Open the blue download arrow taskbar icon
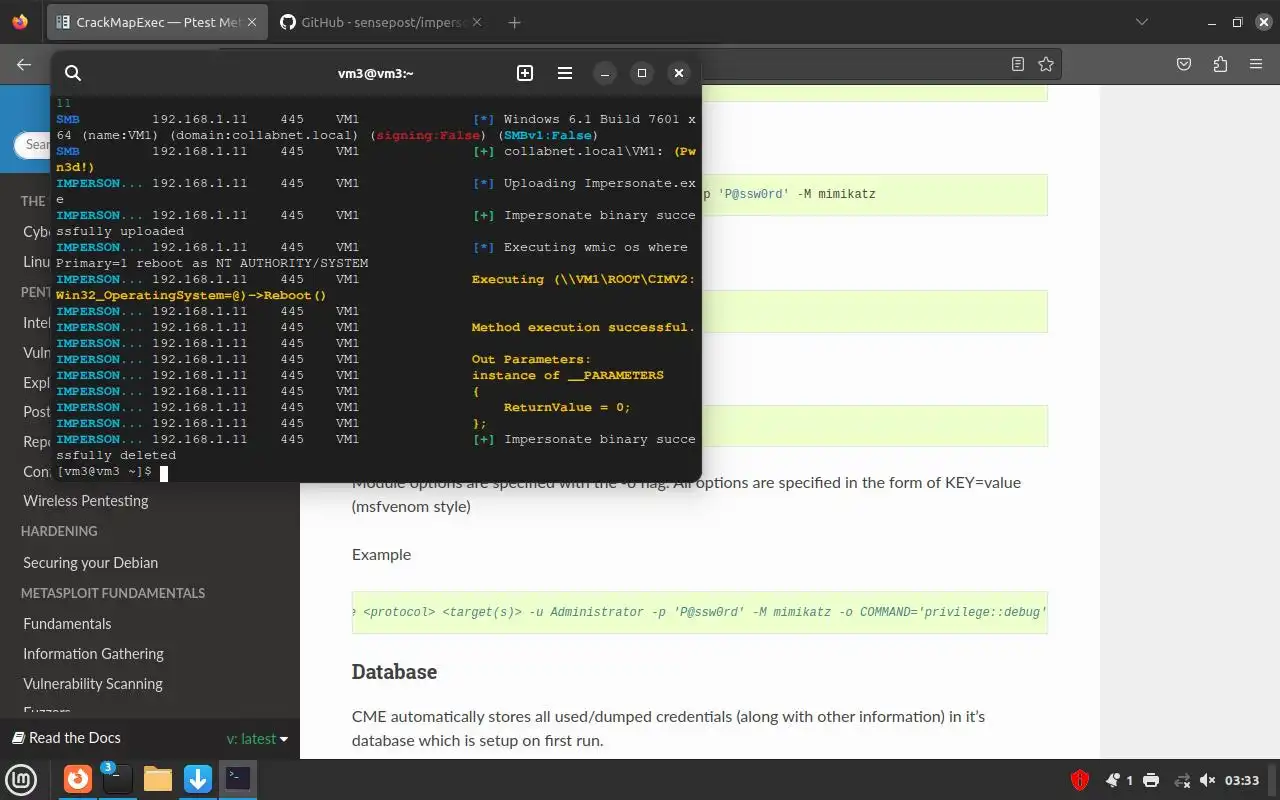Image resolution: width=1280 pixels, height=800 pixels. point(198,779)
